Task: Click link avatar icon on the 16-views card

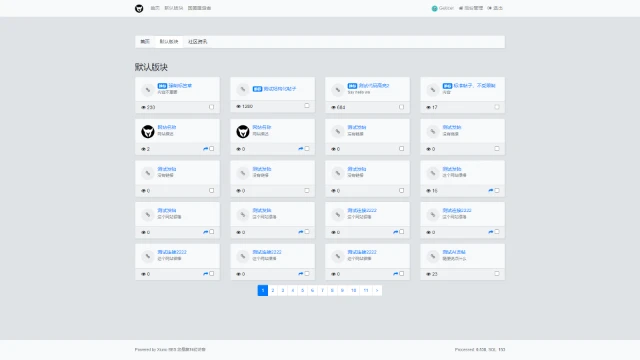Action: [433, 173]
